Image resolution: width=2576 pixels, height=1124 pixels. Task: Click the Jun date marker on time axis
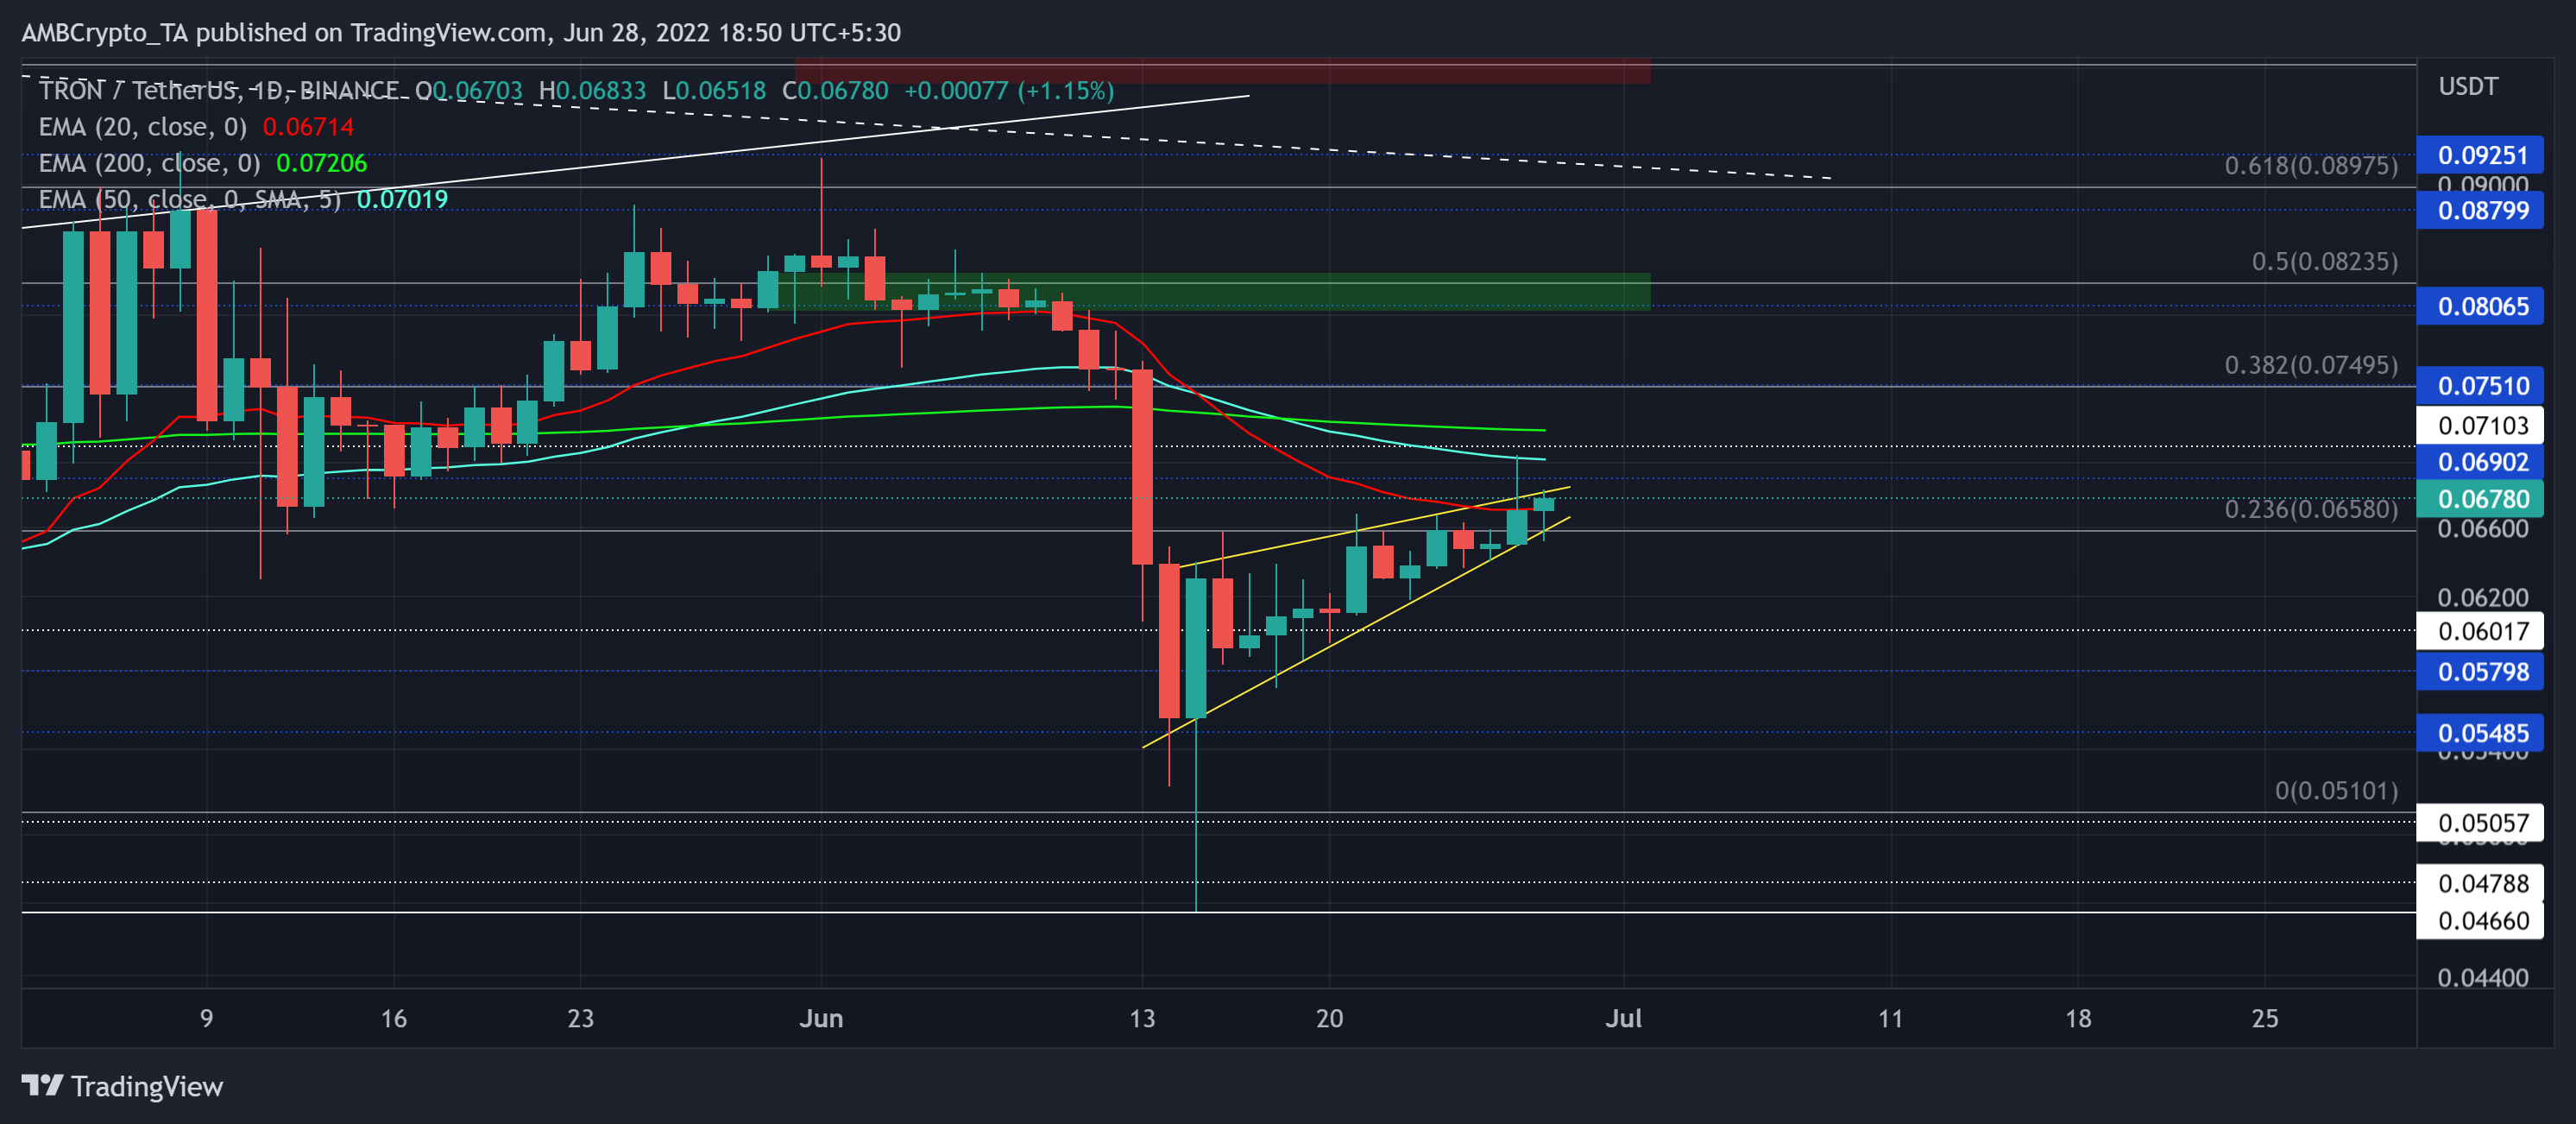point(821,1019)
